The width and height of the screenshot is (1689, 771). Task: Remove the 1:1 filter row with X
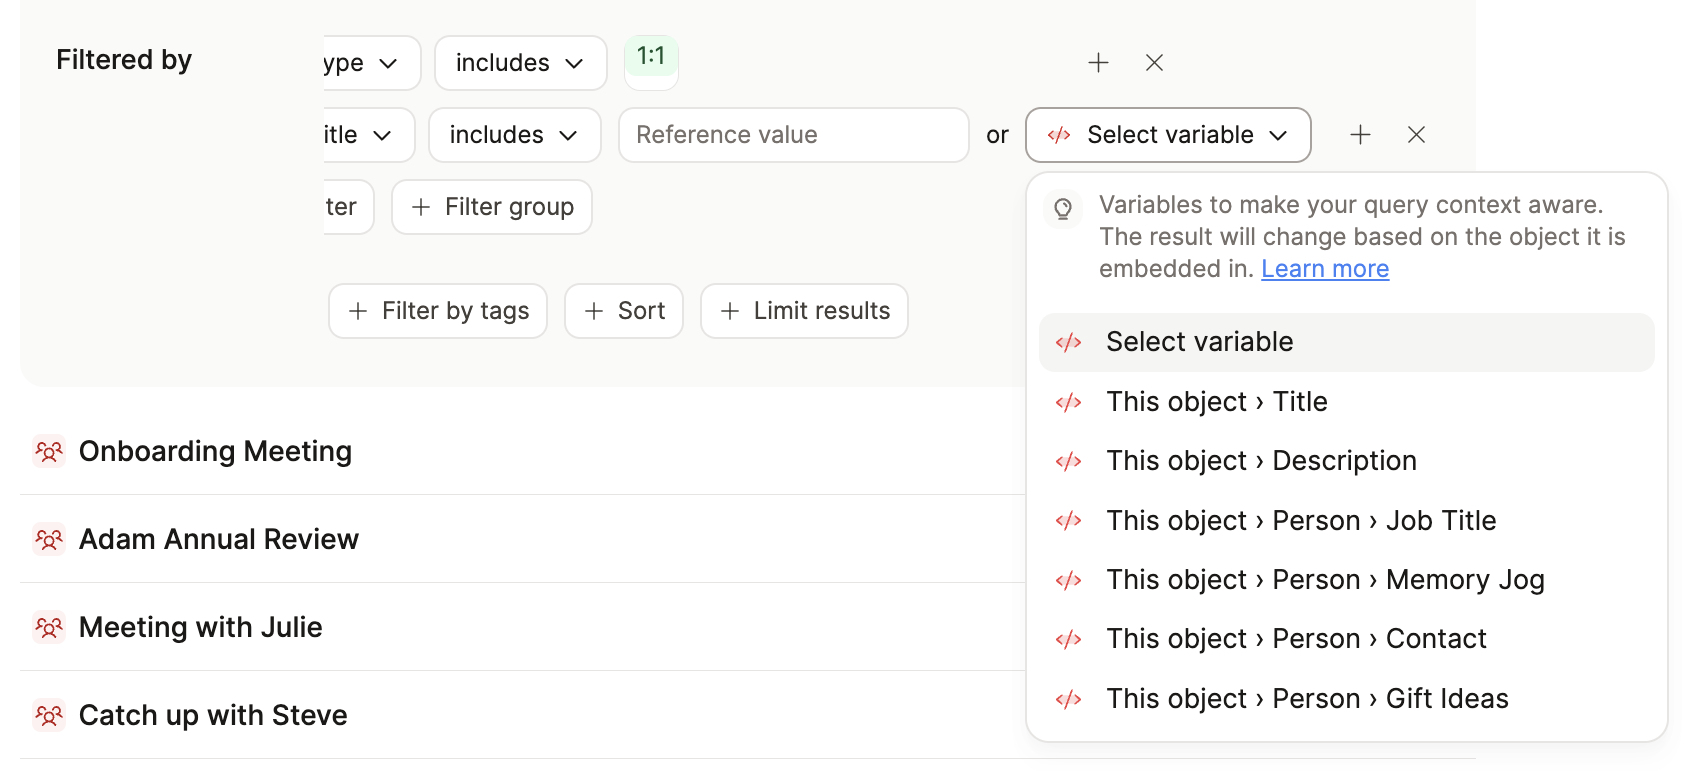tap(1154, 63)
